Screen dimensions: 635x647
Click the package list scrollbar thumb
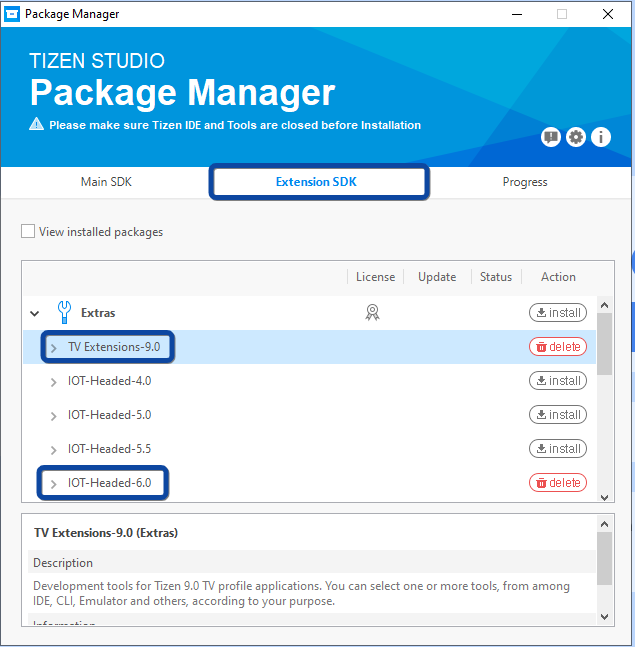click(x=604, y=344)
